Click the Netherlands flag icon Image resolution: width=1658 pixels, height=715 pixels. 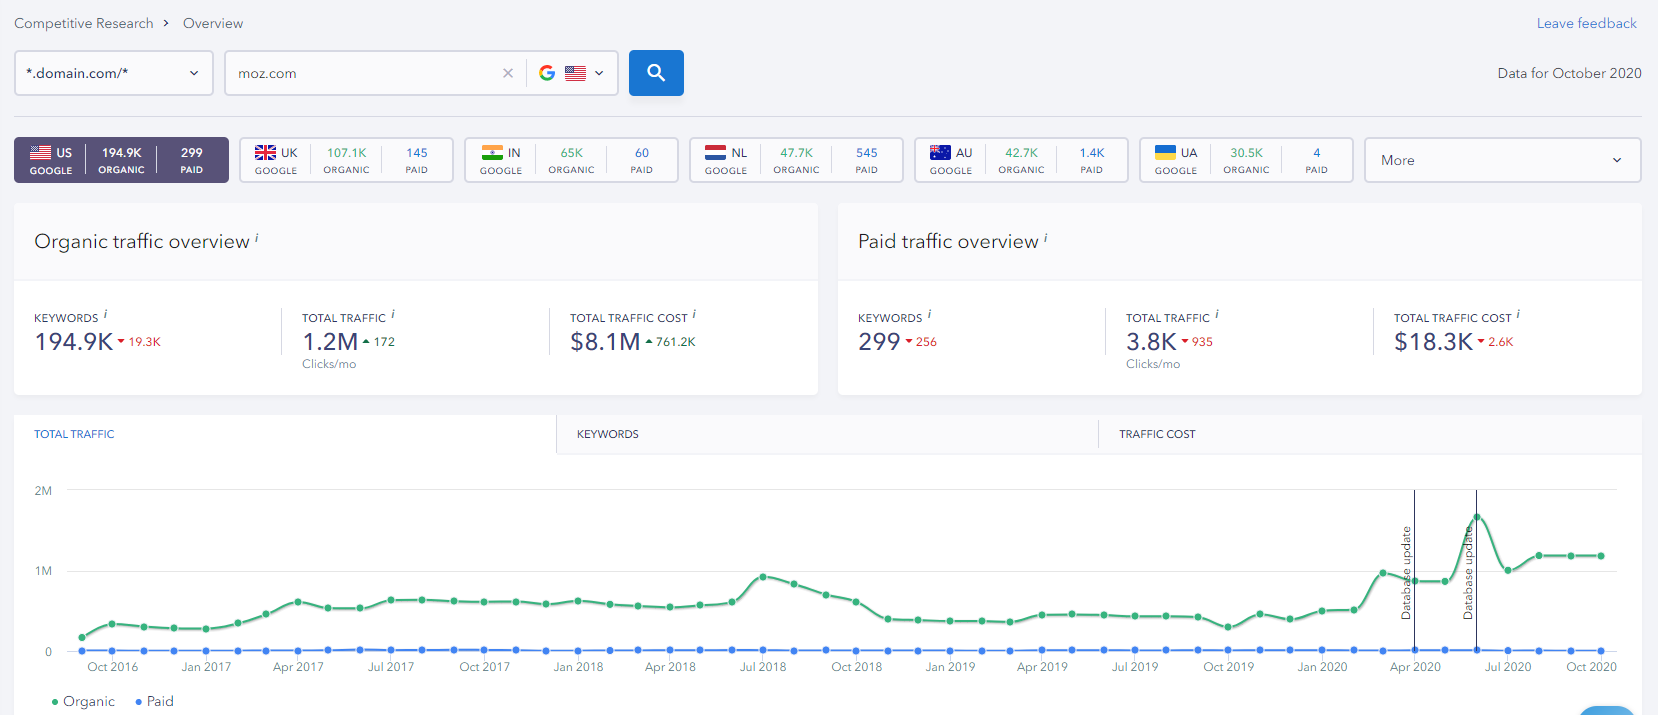[715, 152]
